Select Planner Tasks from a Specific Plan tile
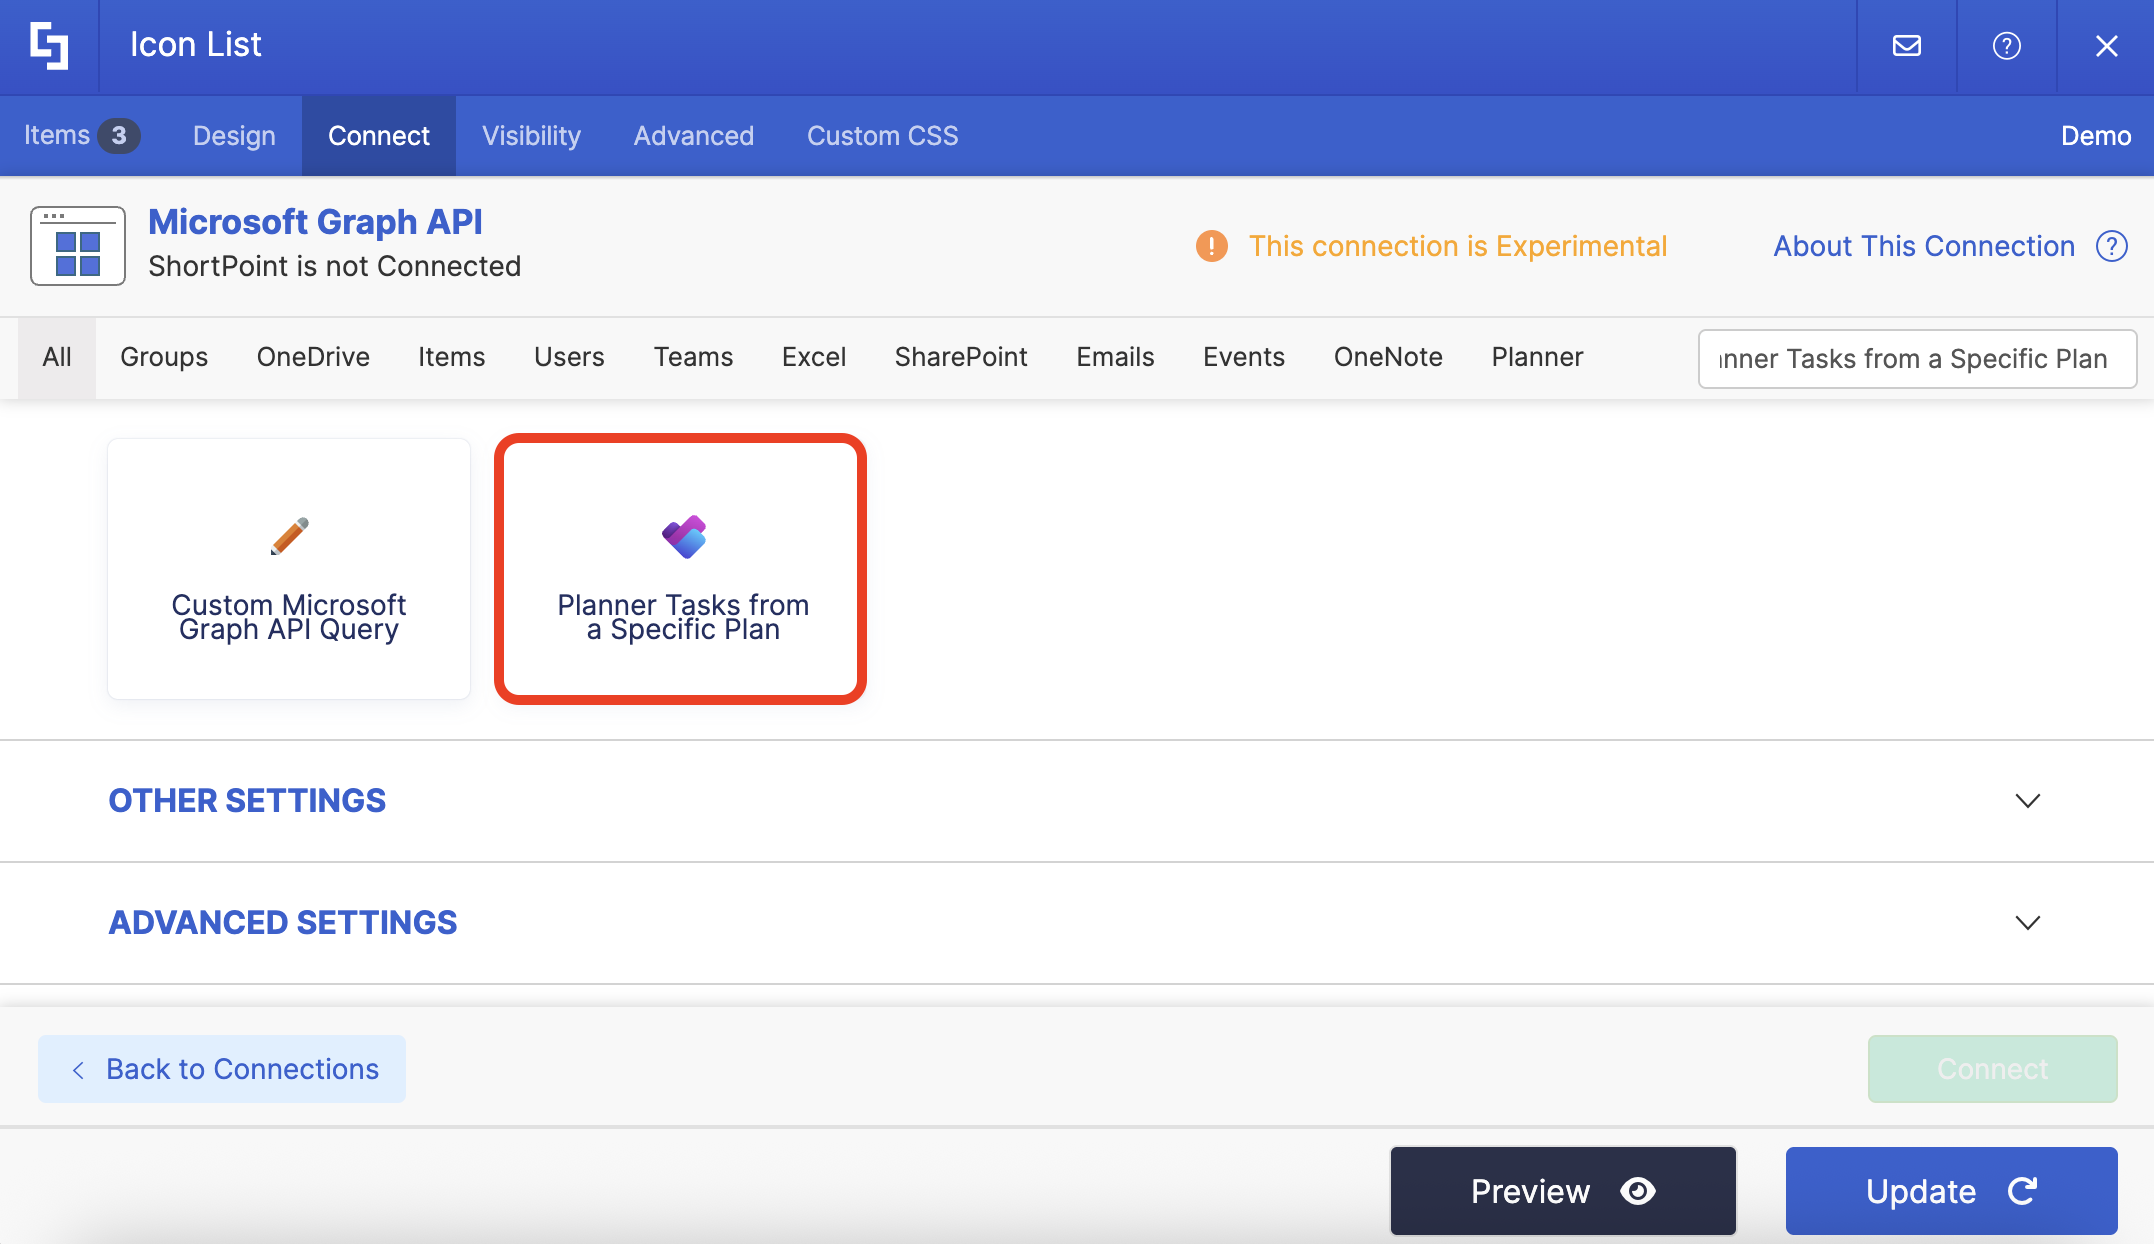This screenshot has width=2154, height=1244. pyautogui.click(x=681, y=569)
